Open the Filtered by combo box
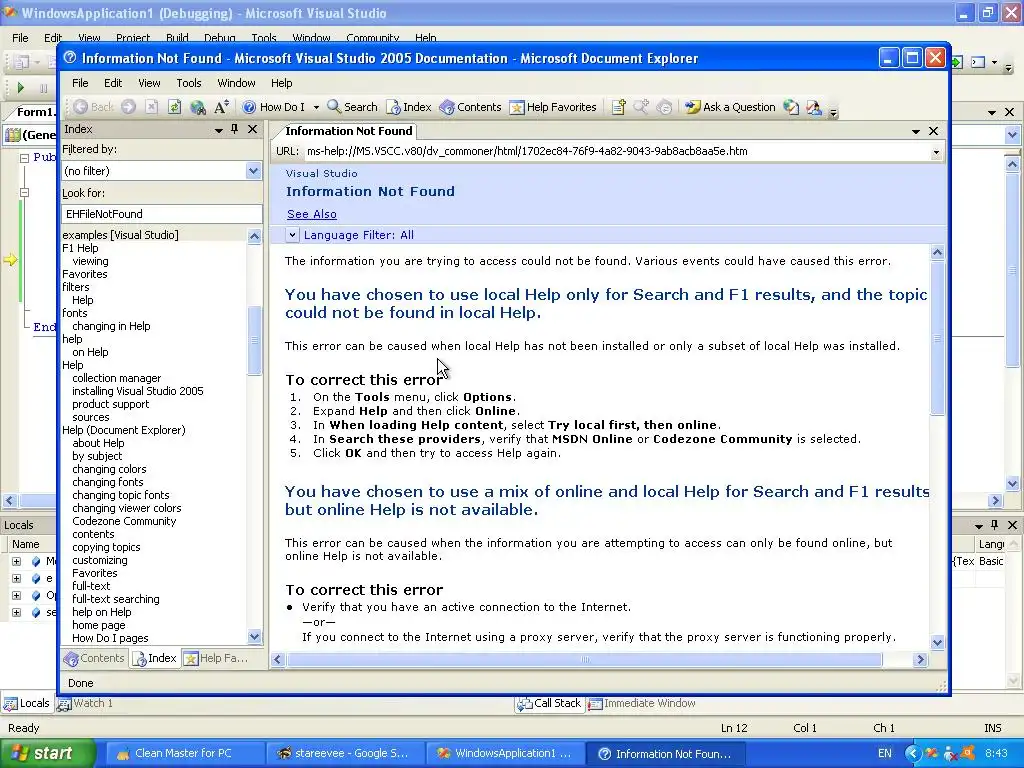The height and width of the screenshot is (768, 1024). [162, 171]
